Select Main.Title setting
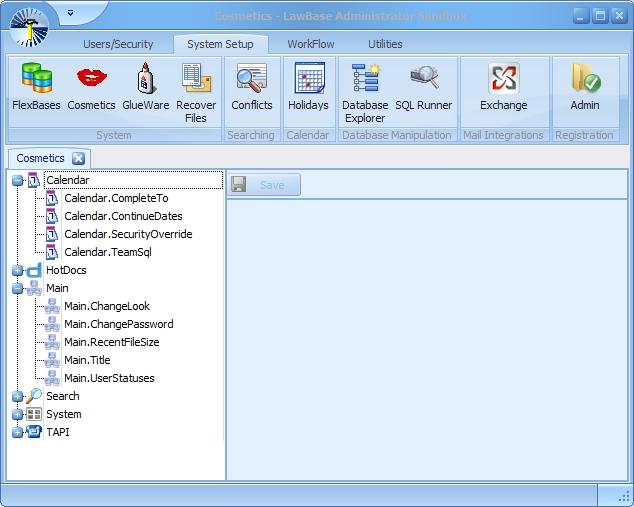634x507 pixels. (x=87, y=360)
